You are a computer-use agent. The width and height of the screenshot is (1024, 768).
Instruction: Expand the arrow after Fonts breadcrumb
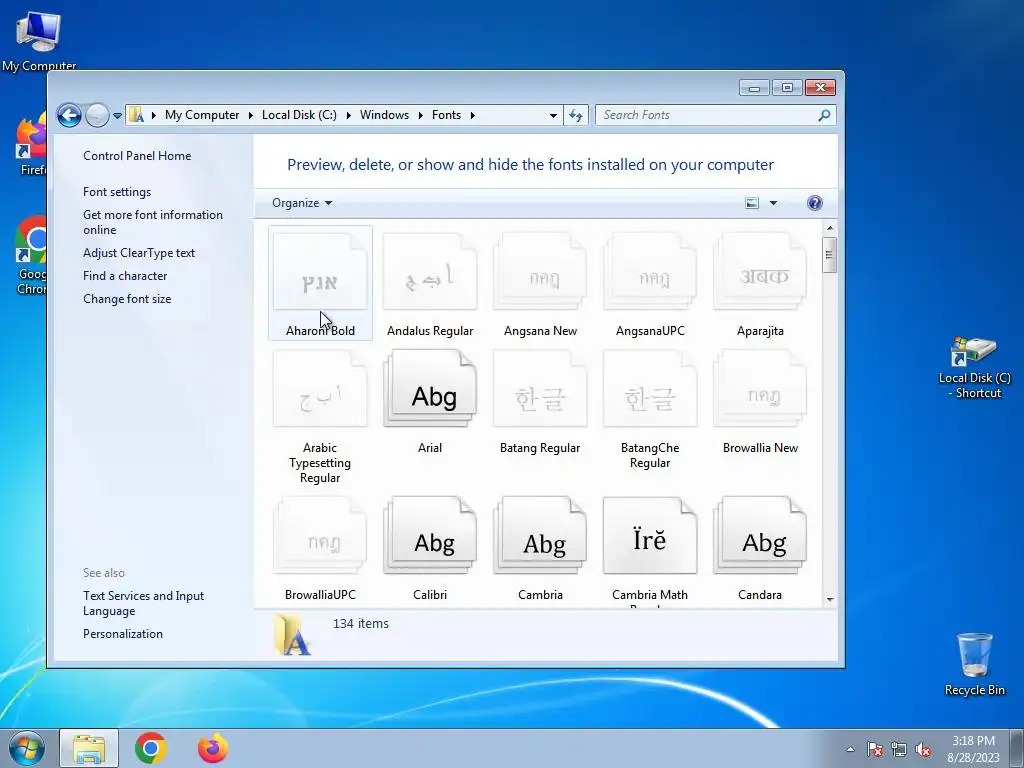[x=472, y=115]
